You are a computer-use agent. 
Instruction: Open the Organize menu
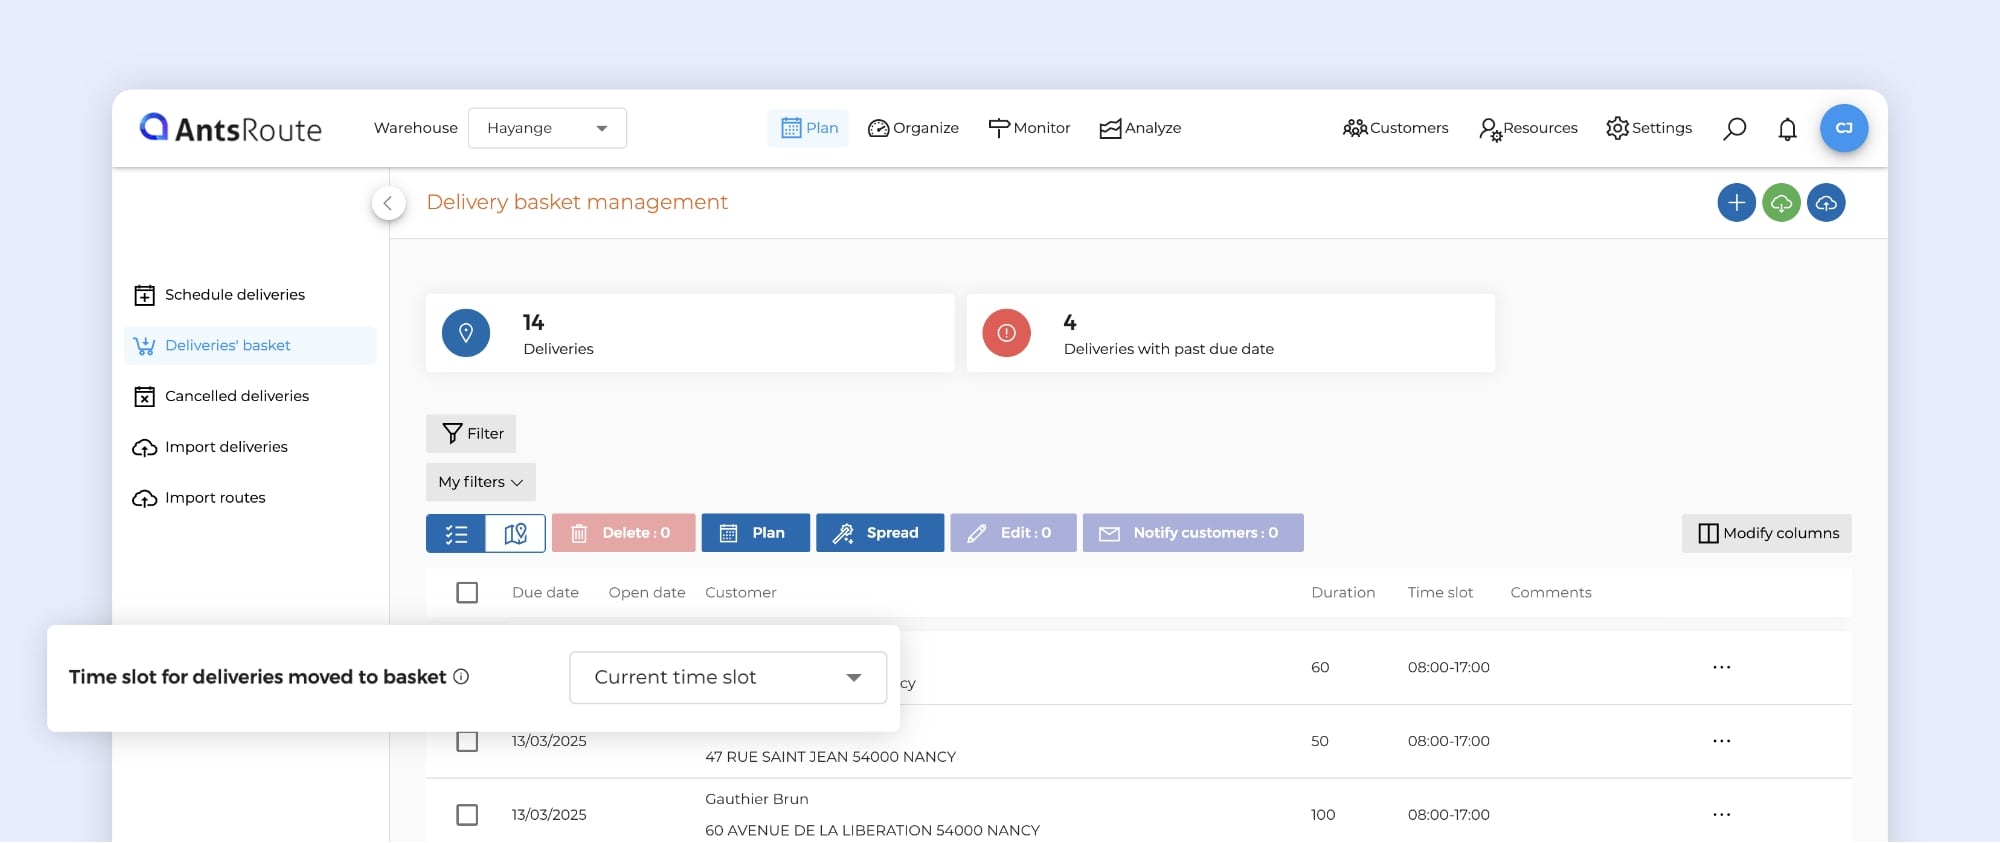(913, 129)
